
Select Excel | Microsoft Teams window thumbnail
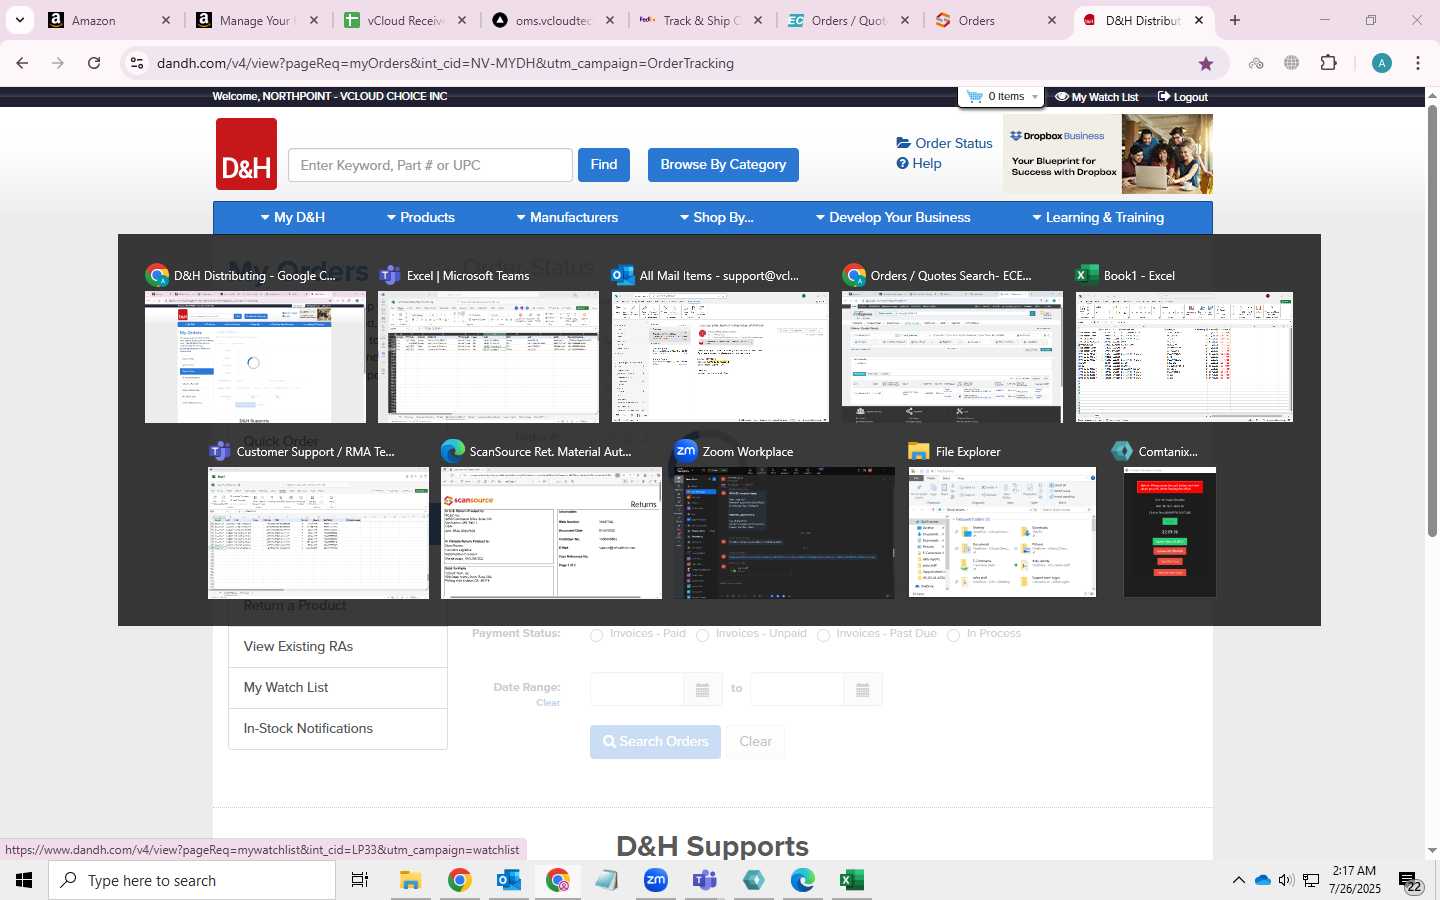coord(488,356)
